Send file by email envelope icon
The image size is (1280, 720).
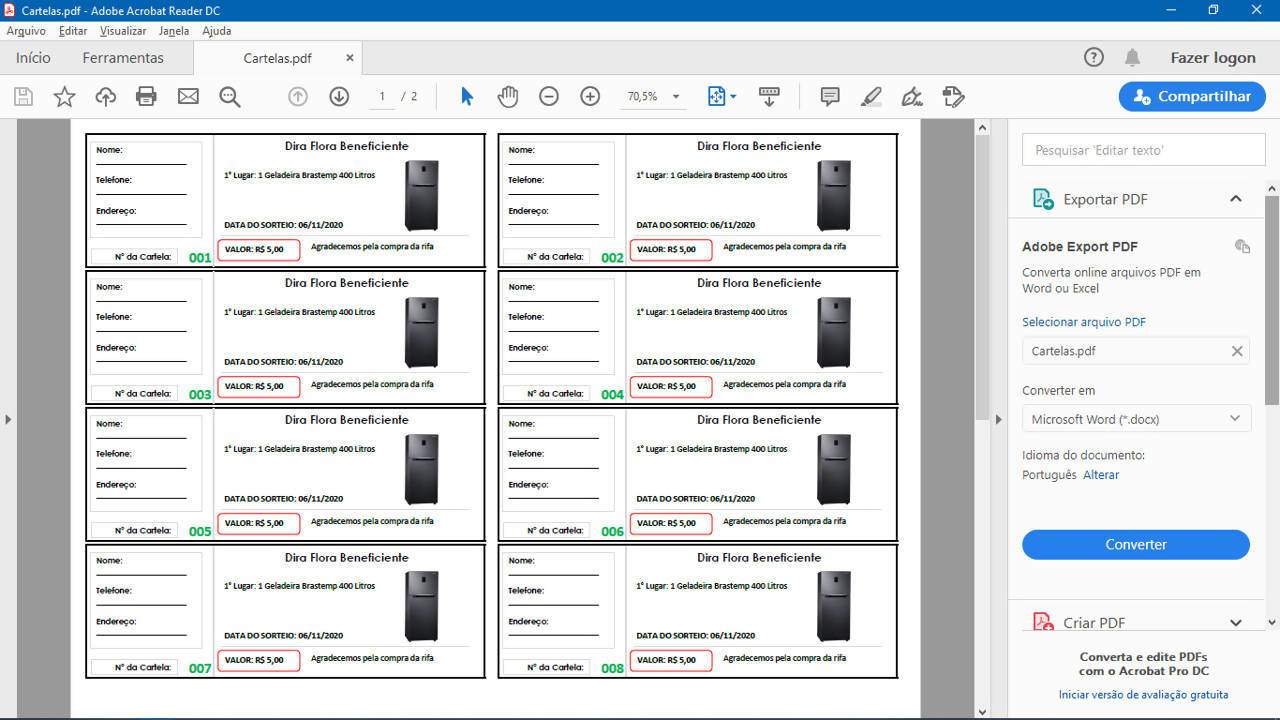click(x=188, y=96)
